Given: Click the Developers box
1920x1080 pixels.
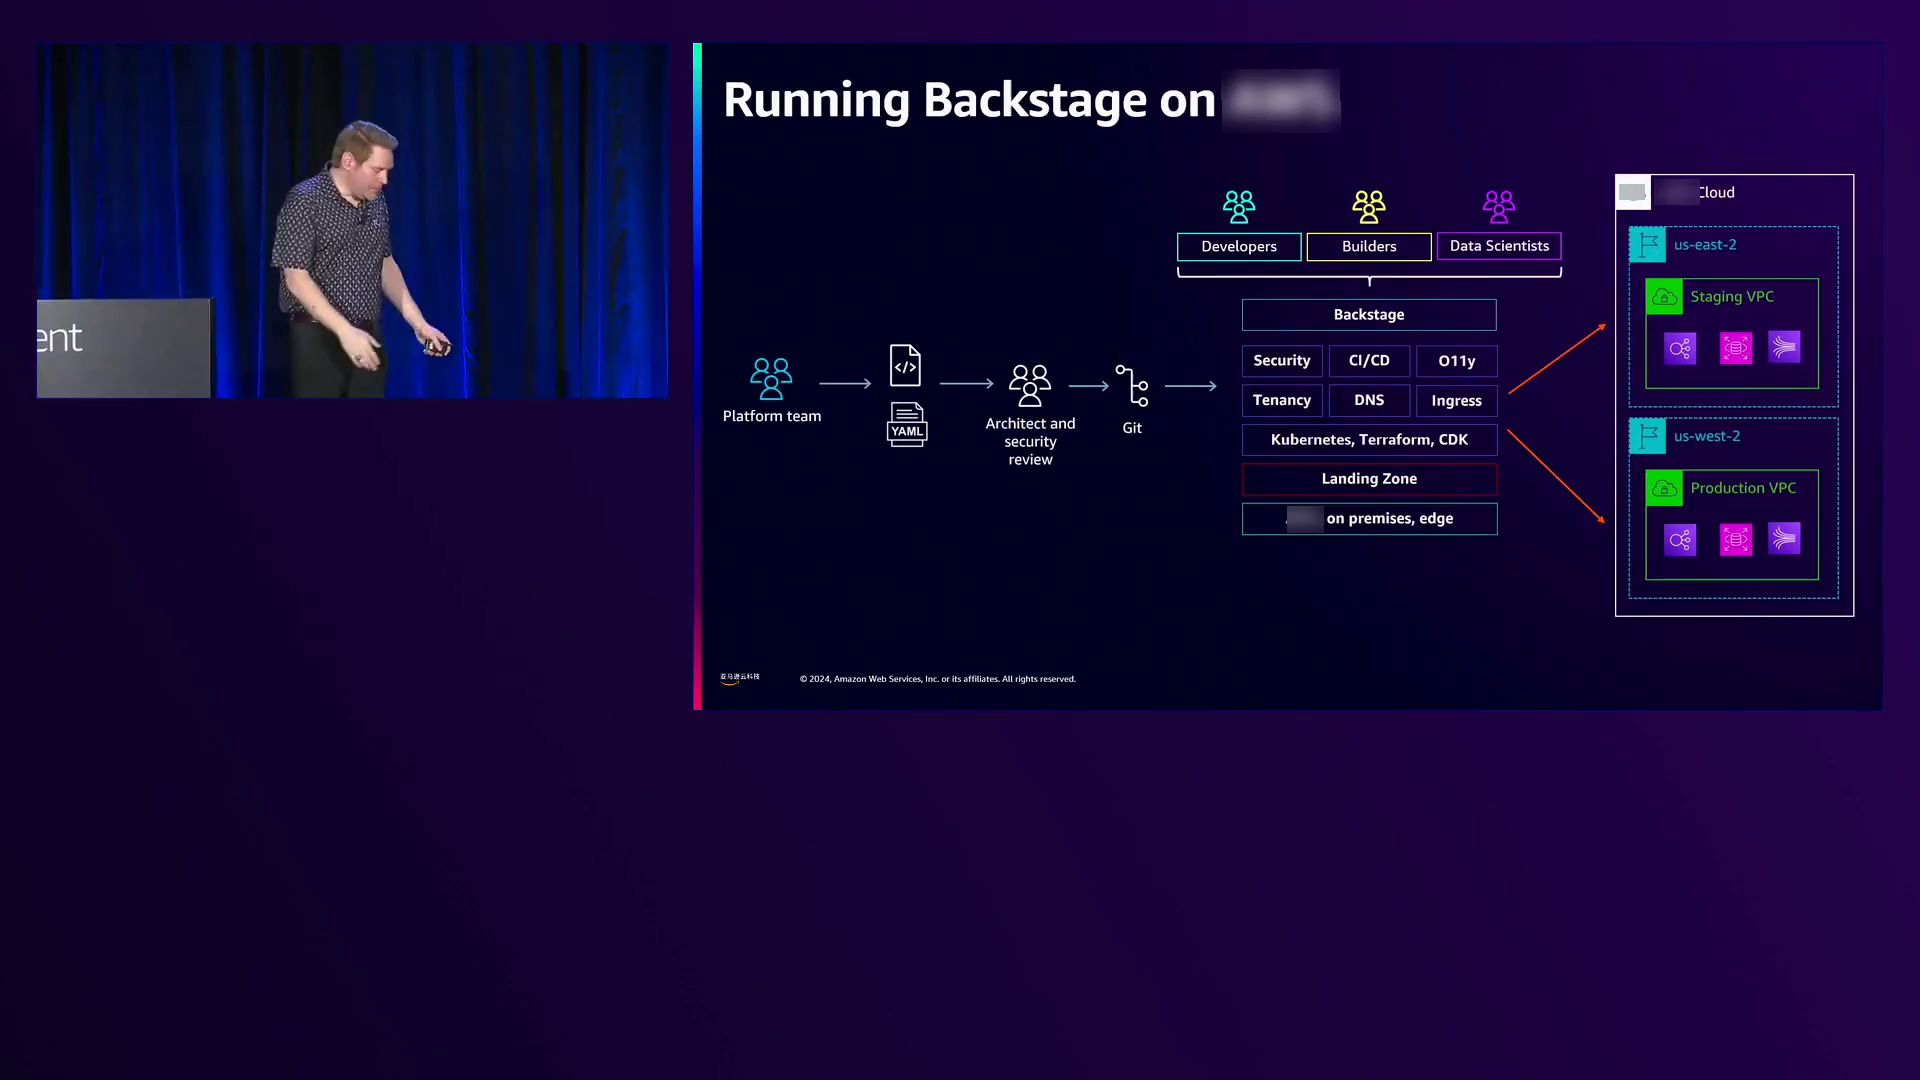Looking at the screenshot, I should tap(1239, 247).
